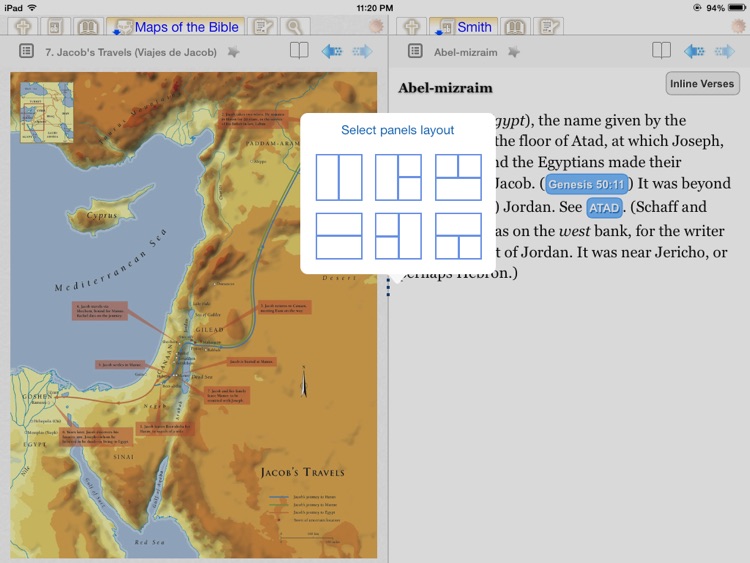Follow the ATAD cross-reference link

coord(604,208)
